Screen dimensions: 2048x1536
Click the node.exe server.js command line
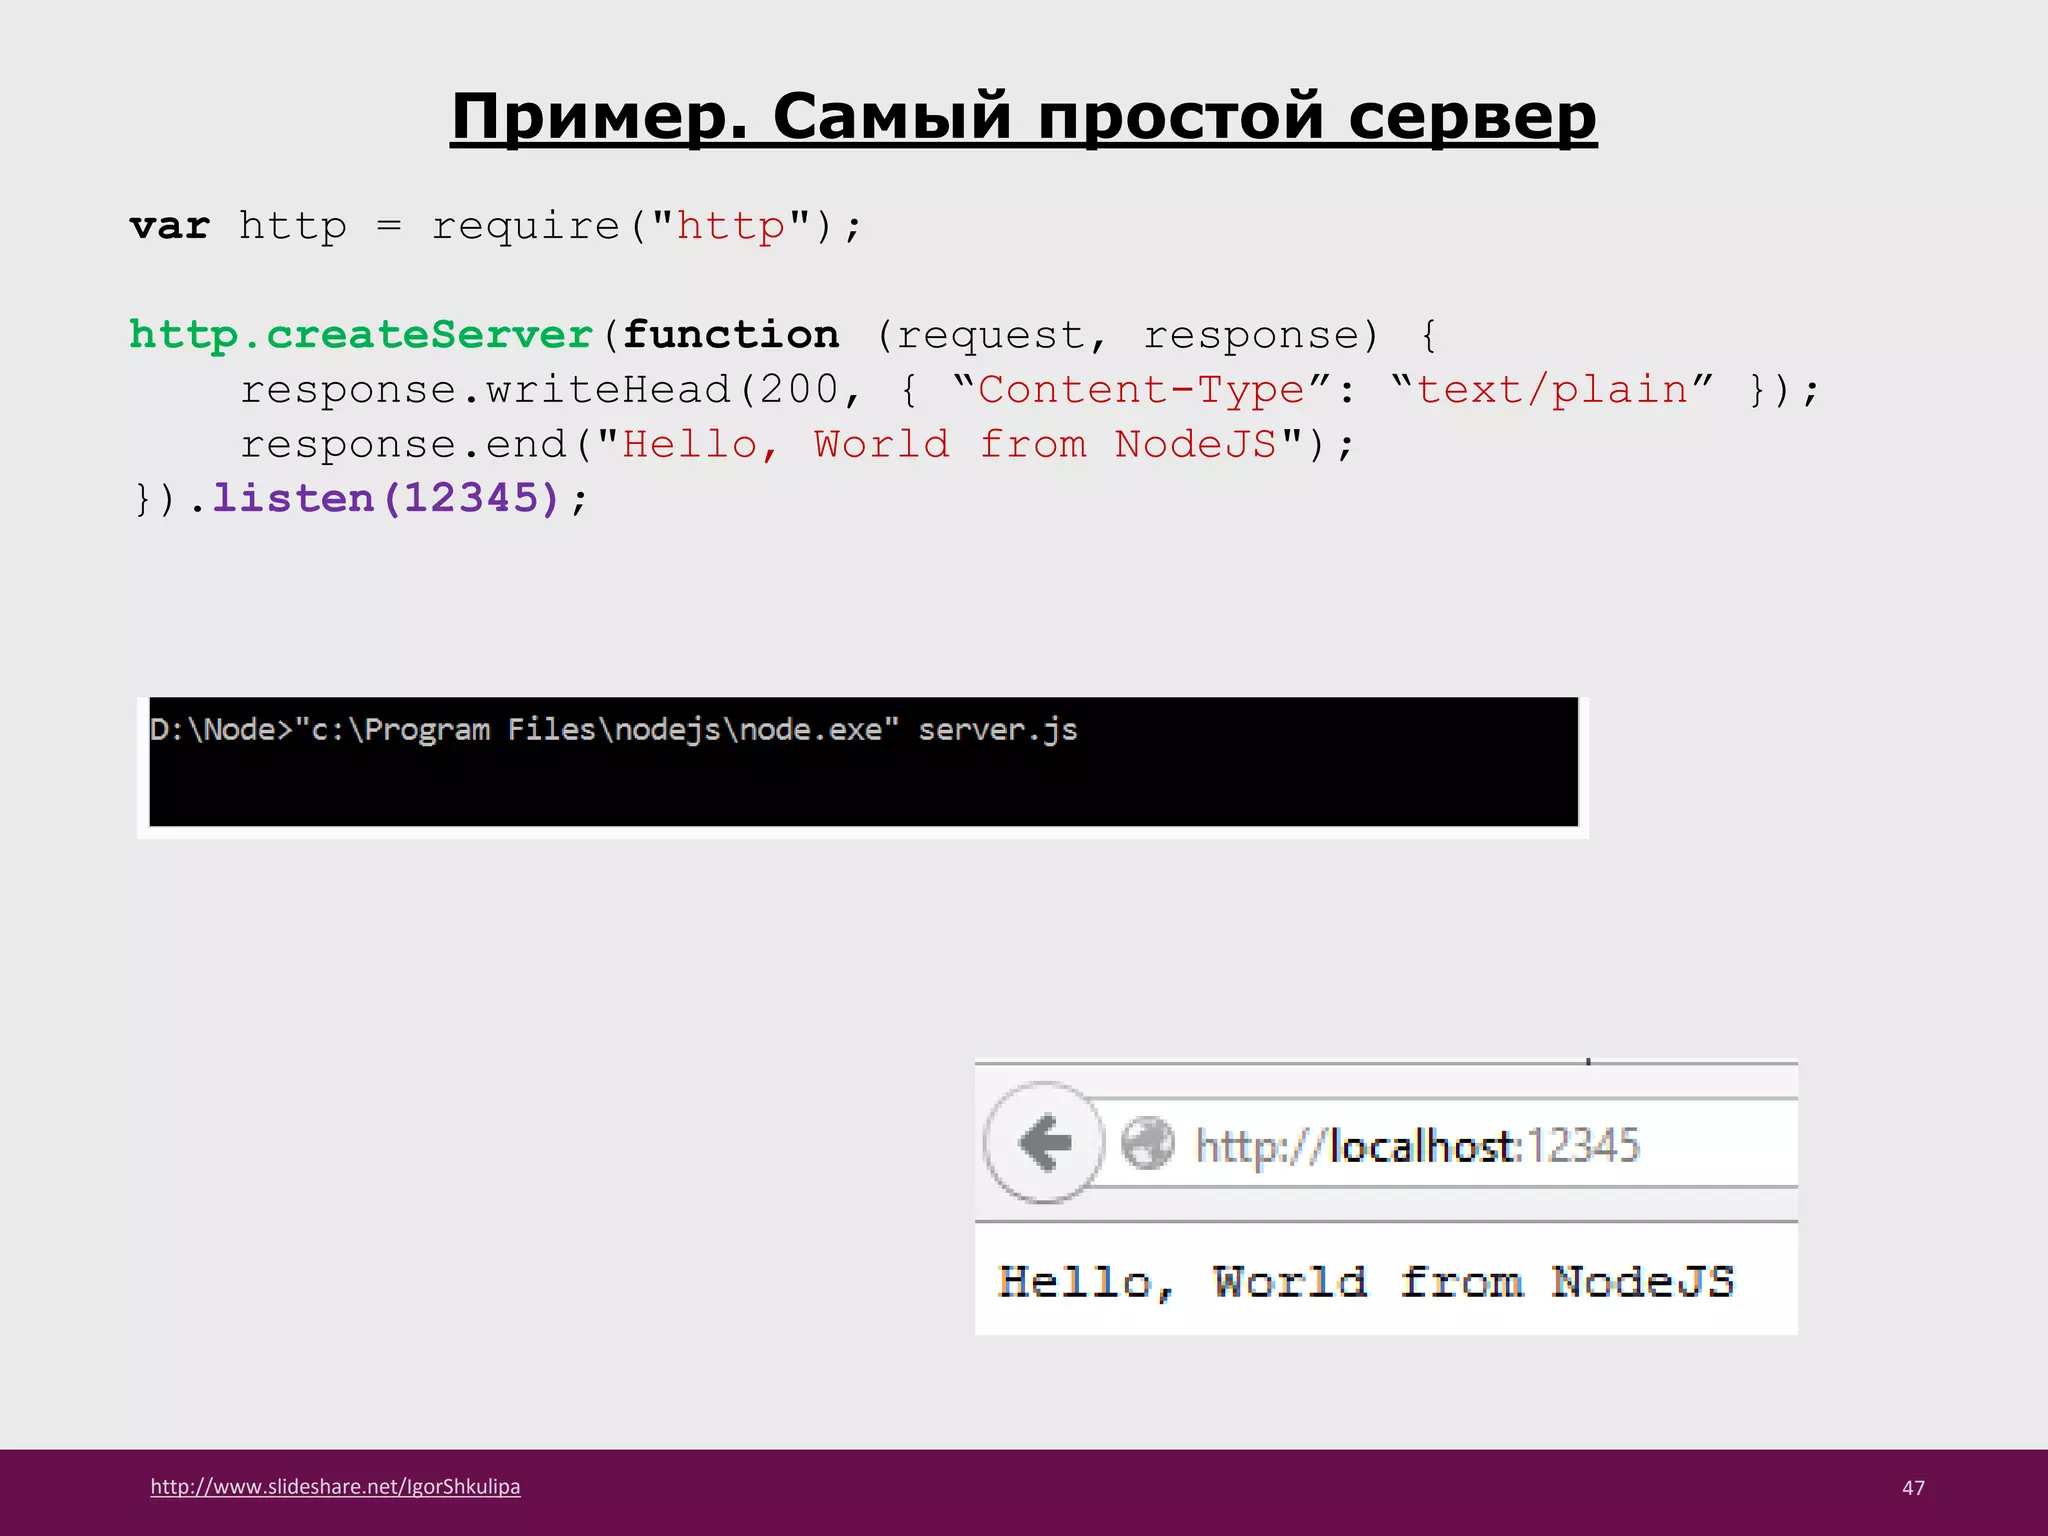(613, 729)
